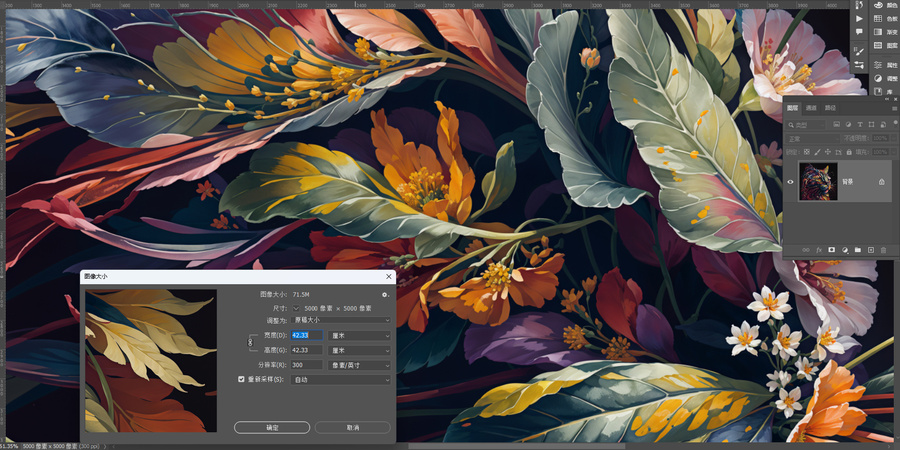Screen dimensions: 900x450
Task: Uncheck the 重新采样 resample checkbox
Action: (x=241, y=379)
